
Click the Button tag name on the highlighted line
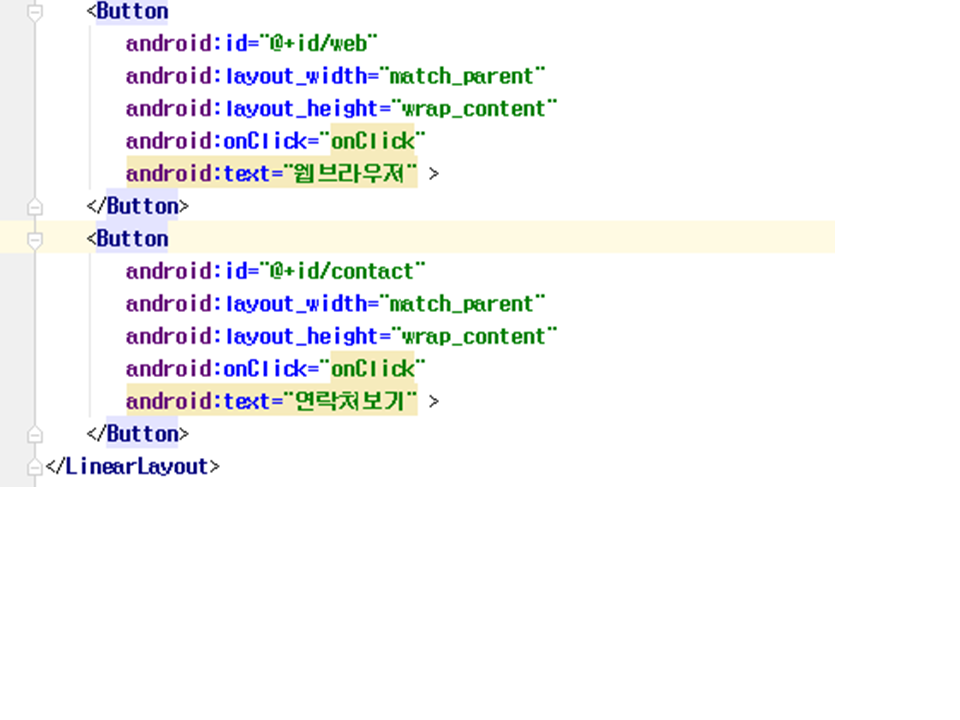tap(132, 239)
